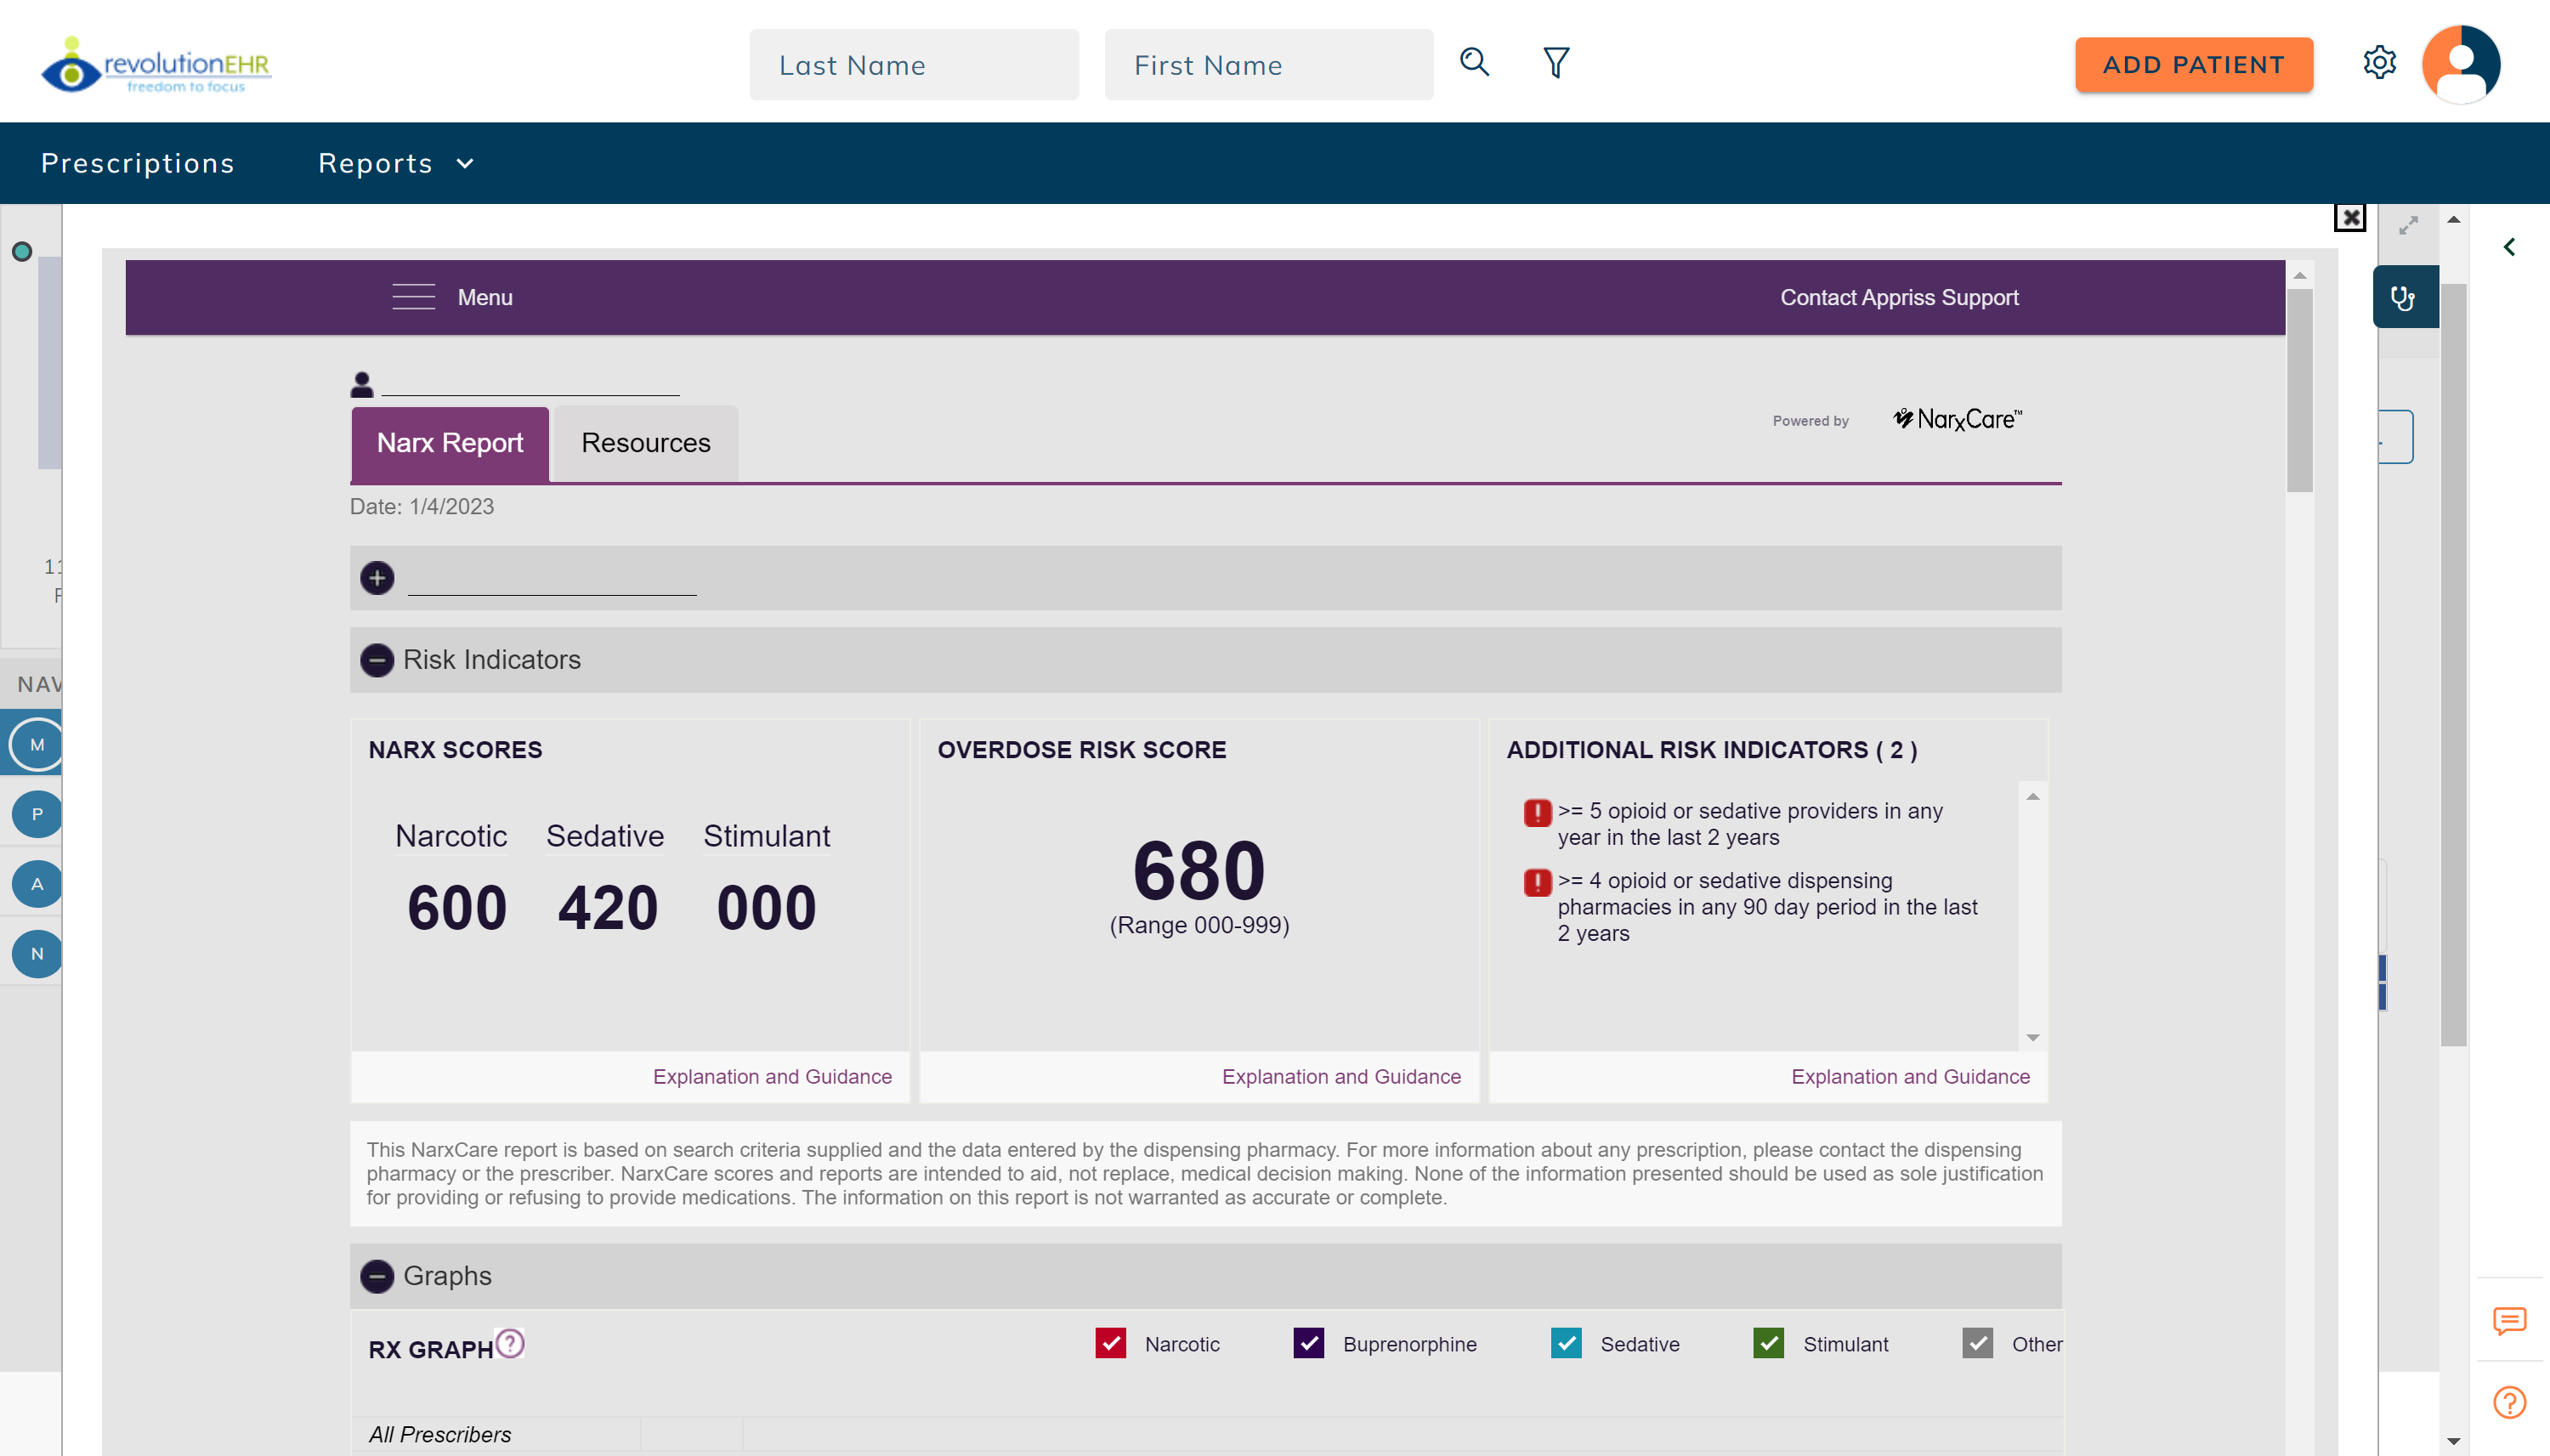Collapse the Graphs section
Image resolution: width=2550 pixels, height=1456 pixels.
click(377, 1276)
